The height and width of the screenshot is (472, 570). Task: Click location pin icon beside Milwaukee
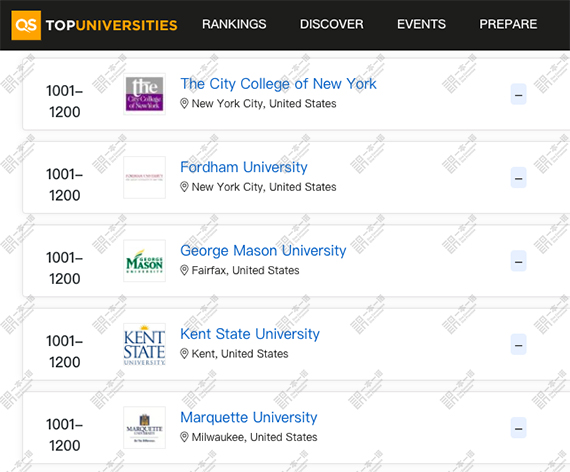pyautogui.click(x=184, y=437)
